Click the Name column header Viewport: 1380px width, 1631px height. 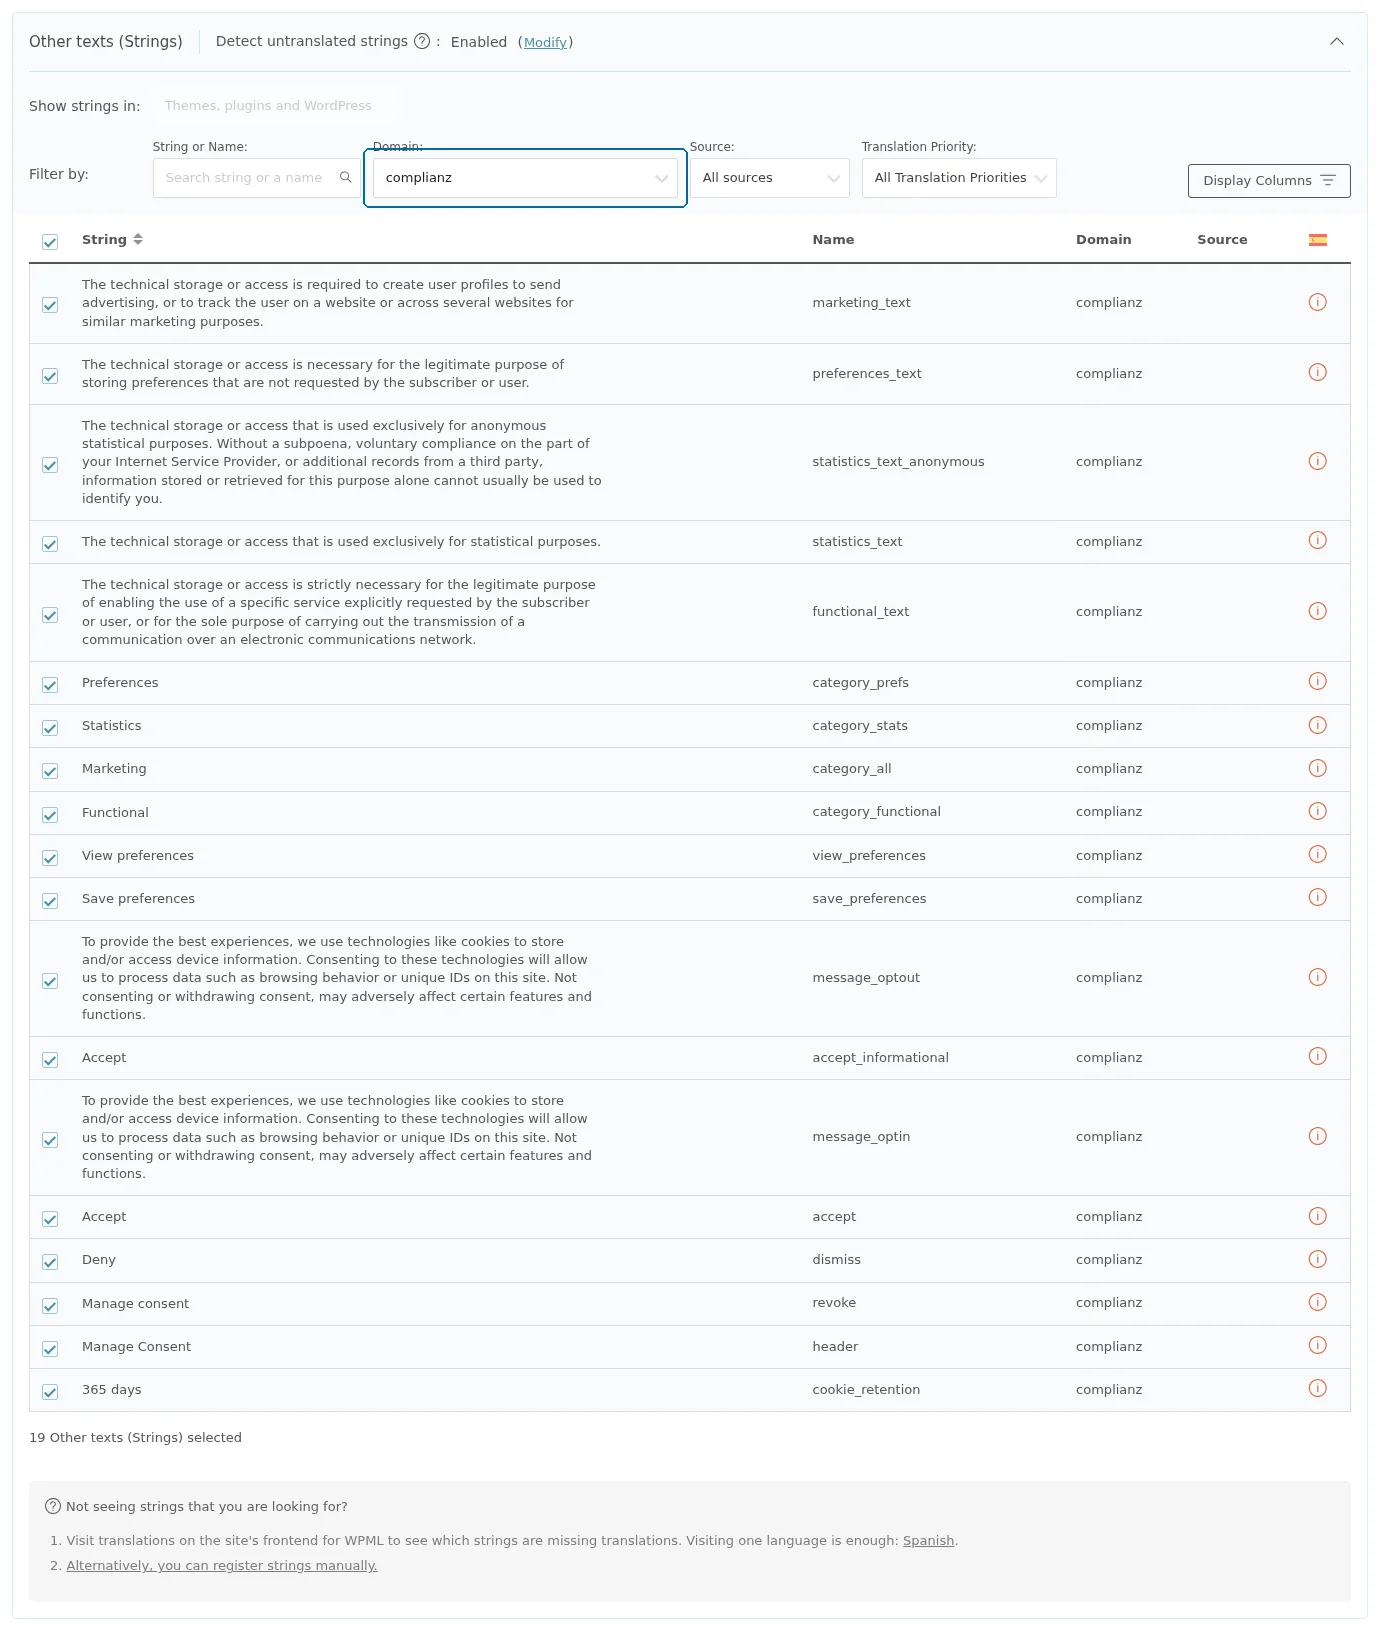click(x=833, y=240)
